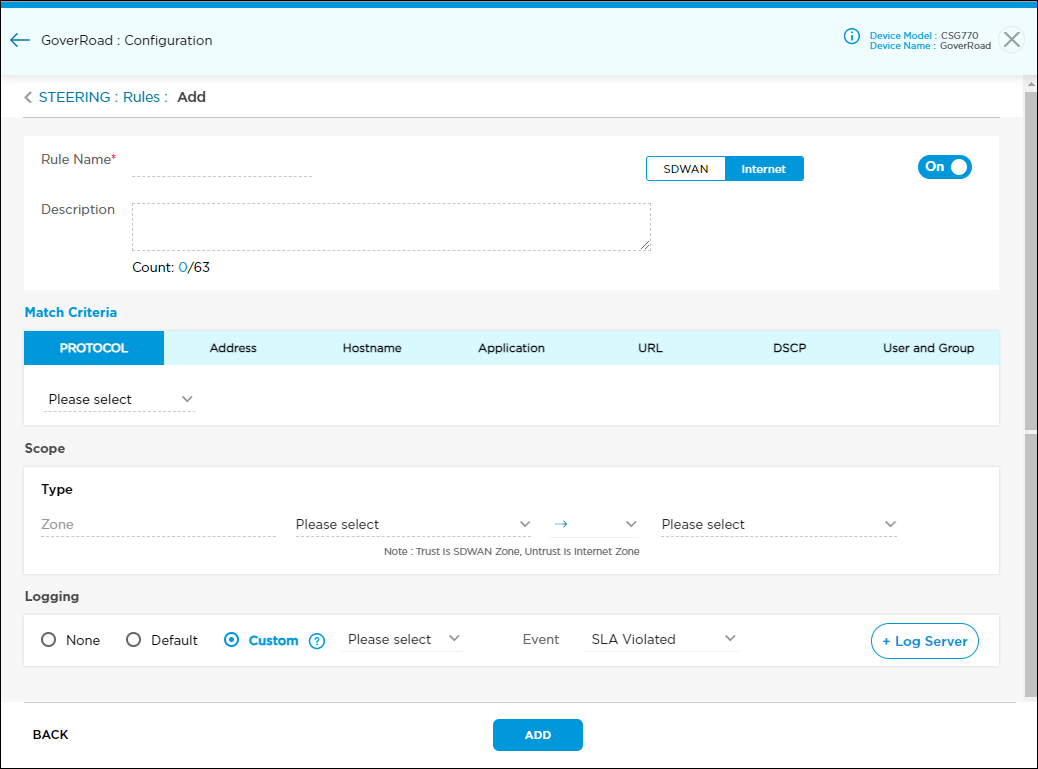Screen dimensions: 1038x769
Task: Select the Default logging radio button
Action: pyautogui.click(x=133, y=640)
